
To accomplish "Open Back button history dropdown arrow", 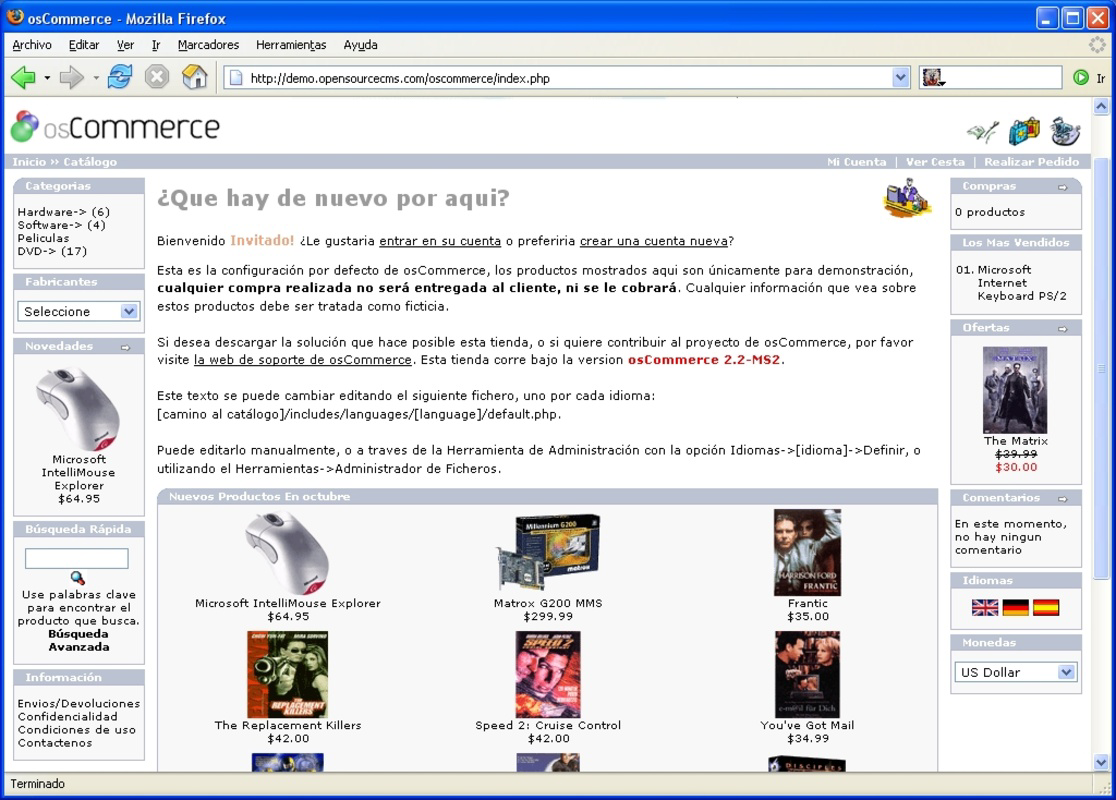I will pyautogui.click(x=47, y=78).
